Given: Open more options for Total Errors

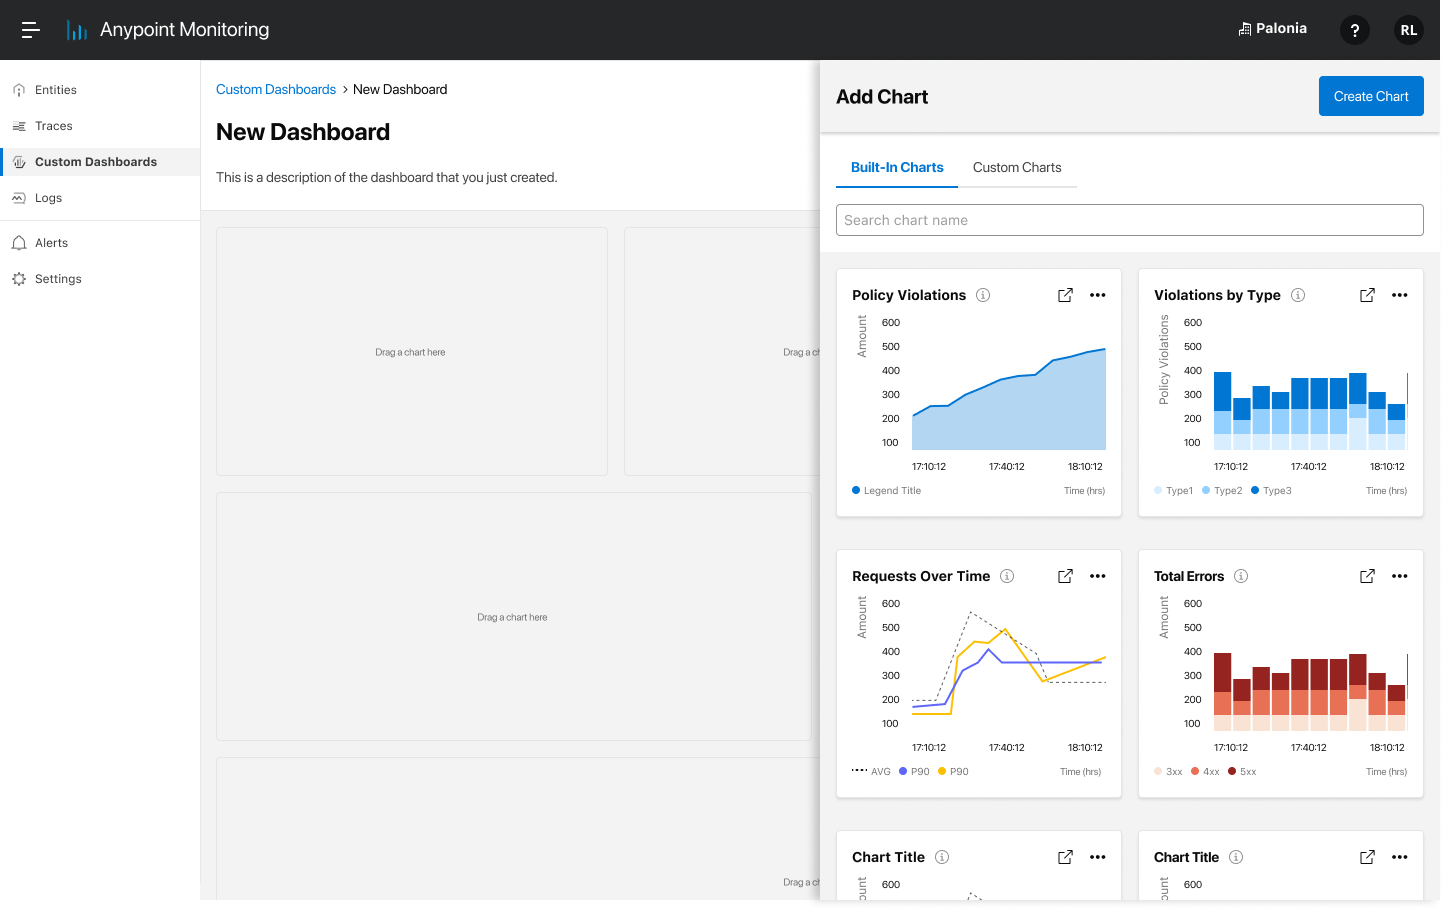Looking at the screenshot, I should coord(1399,576).
